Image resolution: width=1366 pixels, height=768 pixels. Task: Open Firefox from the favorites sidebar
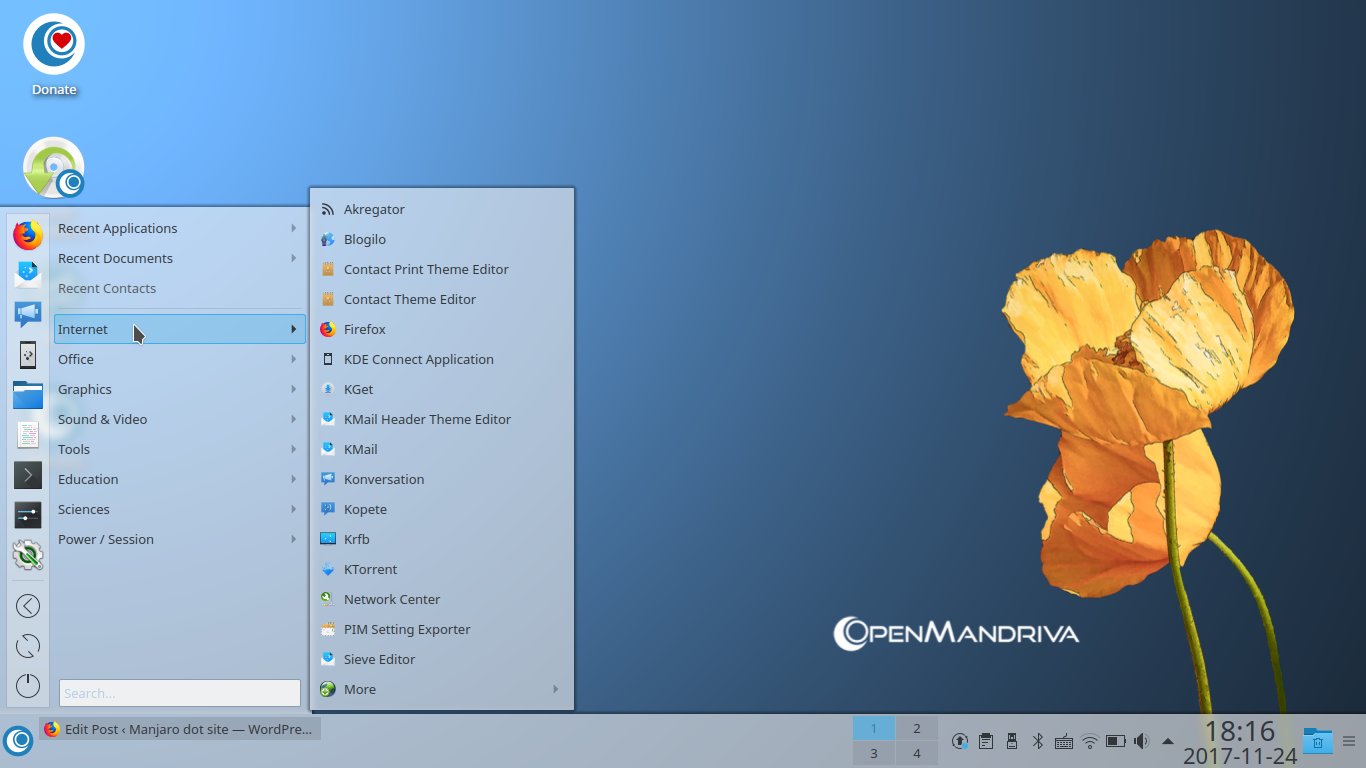pos(28,235)
